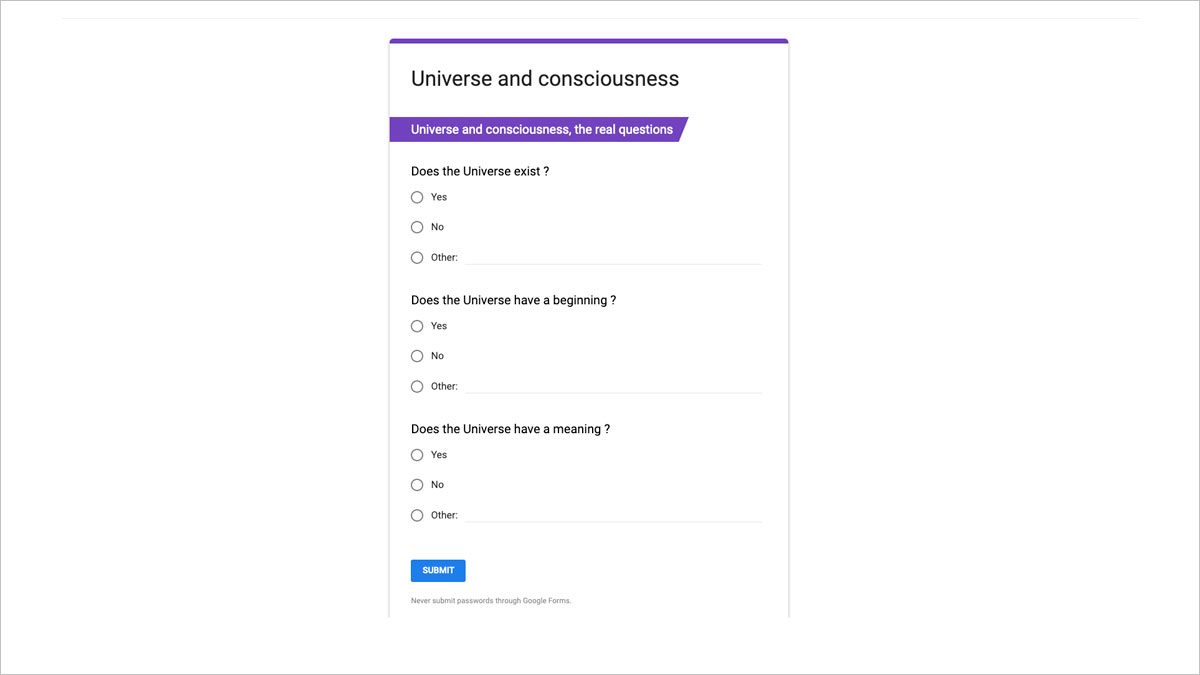Click the Other text field under the exist question

click(613, 258)
